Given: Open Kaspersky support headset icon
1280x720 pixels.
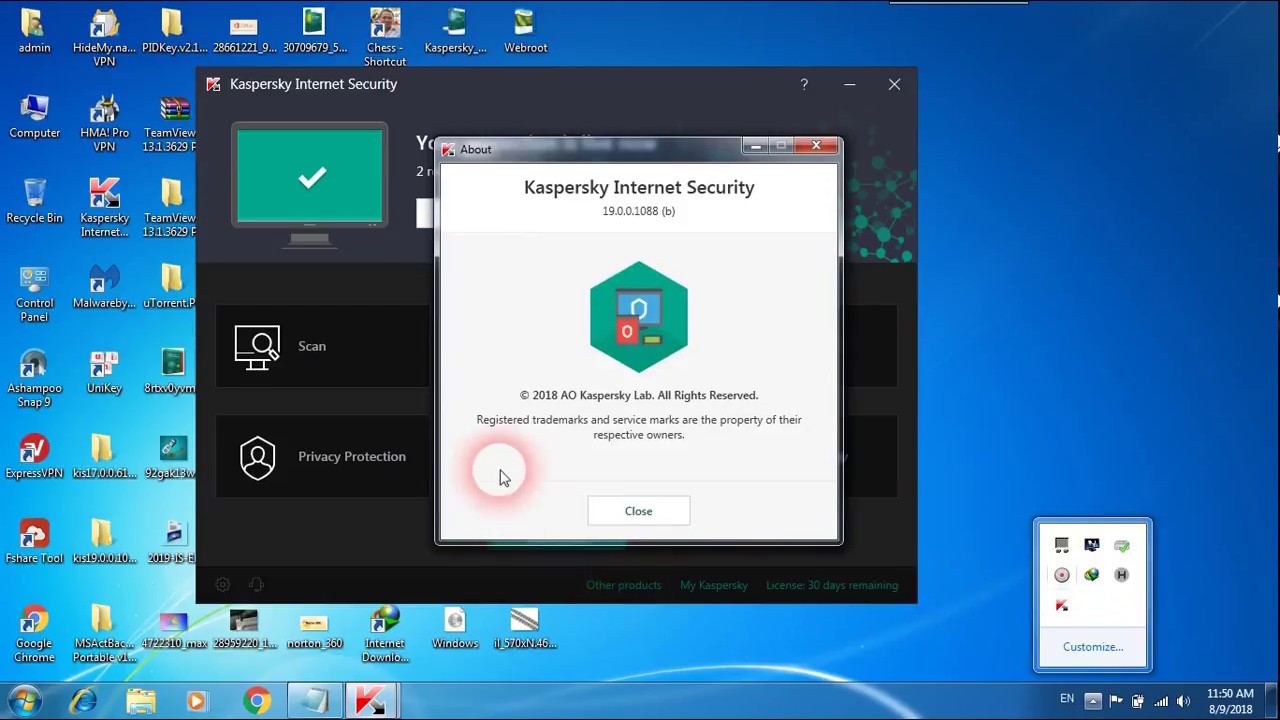Looking at the screenshot, I should (256, 585).
